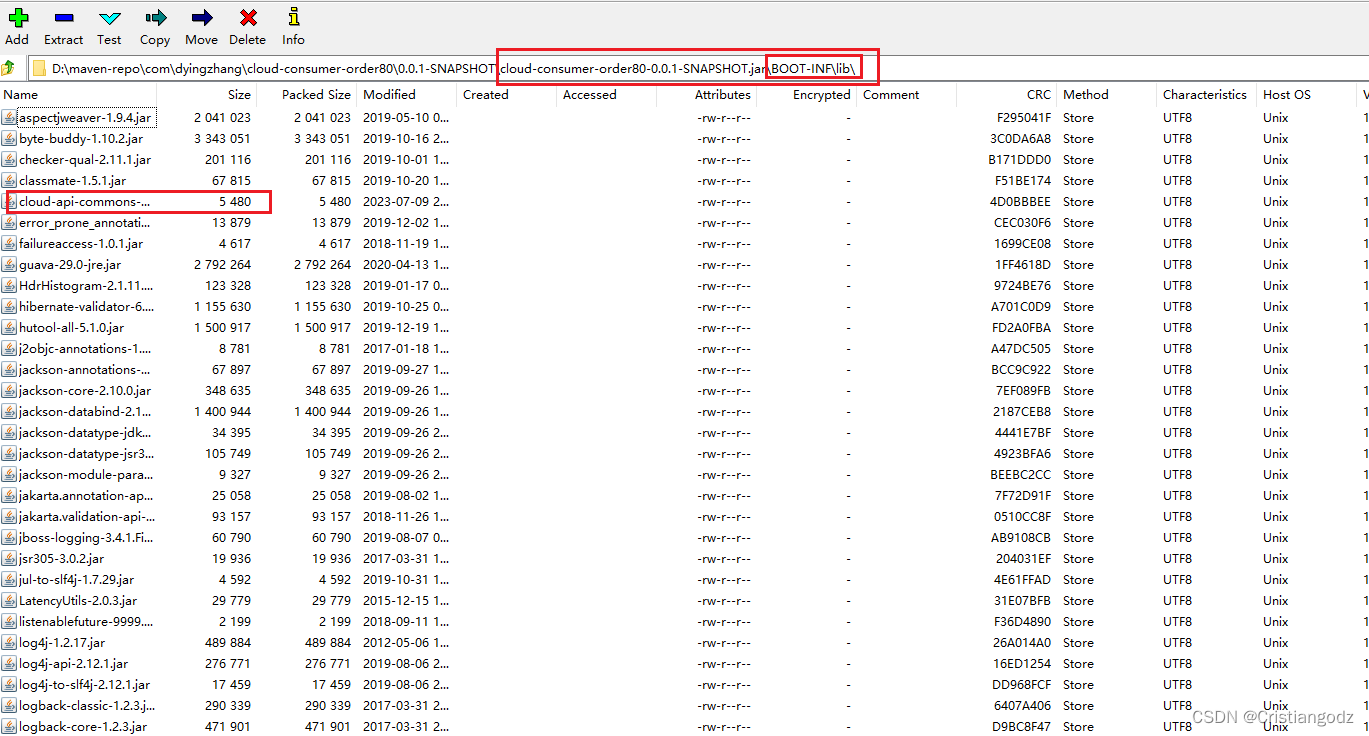1369x736 pixels.
Task: Click the CRC value 3C0DA6A8
Action: (x=1020, y=139)
